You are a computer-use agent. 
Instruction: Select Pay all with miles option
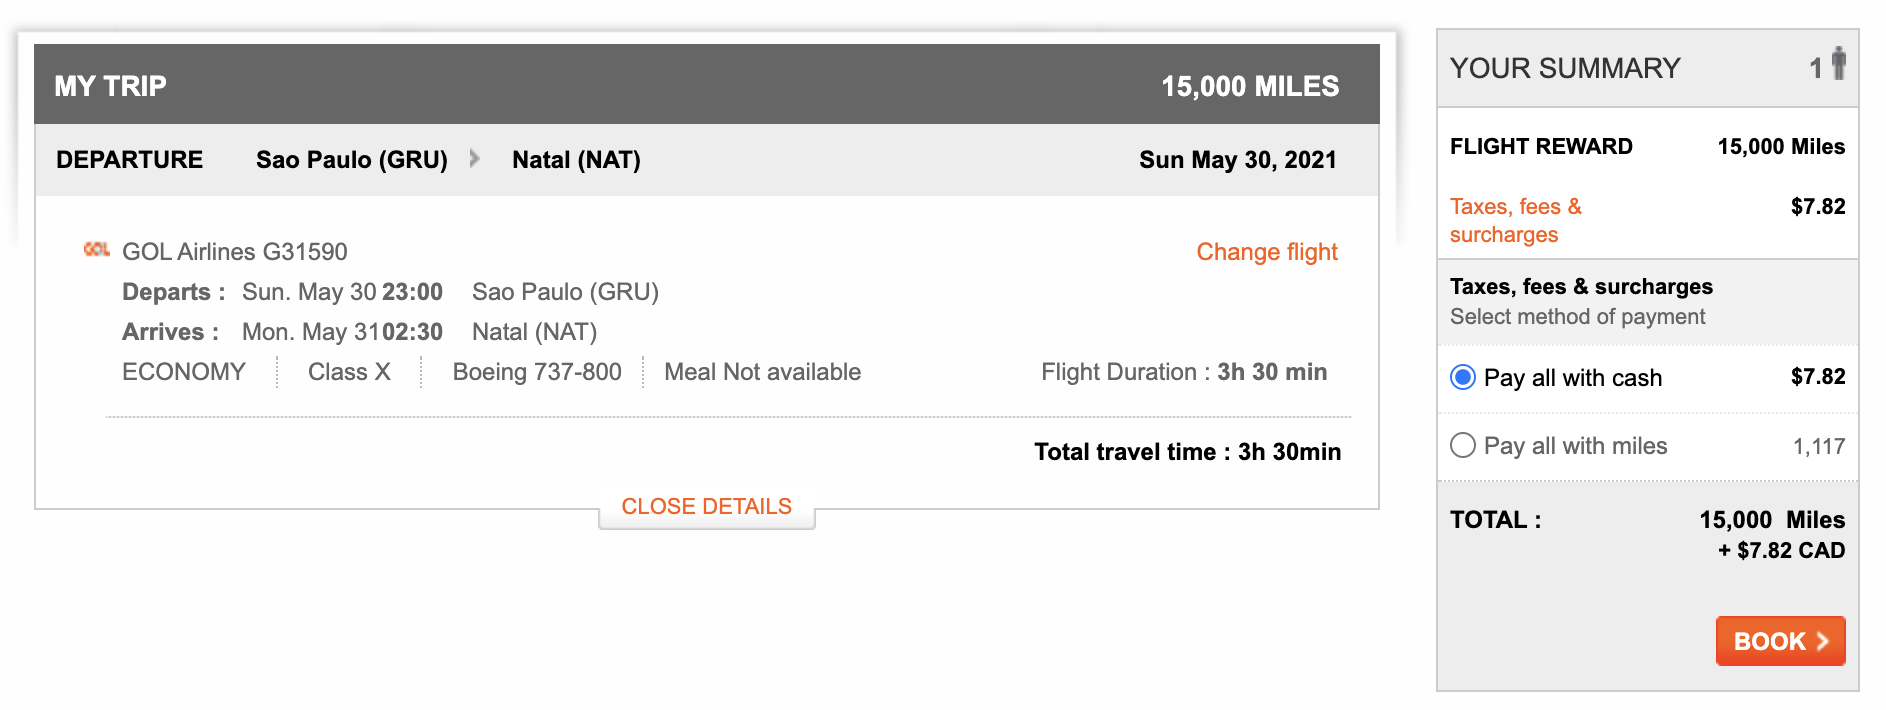(1463, 446)
